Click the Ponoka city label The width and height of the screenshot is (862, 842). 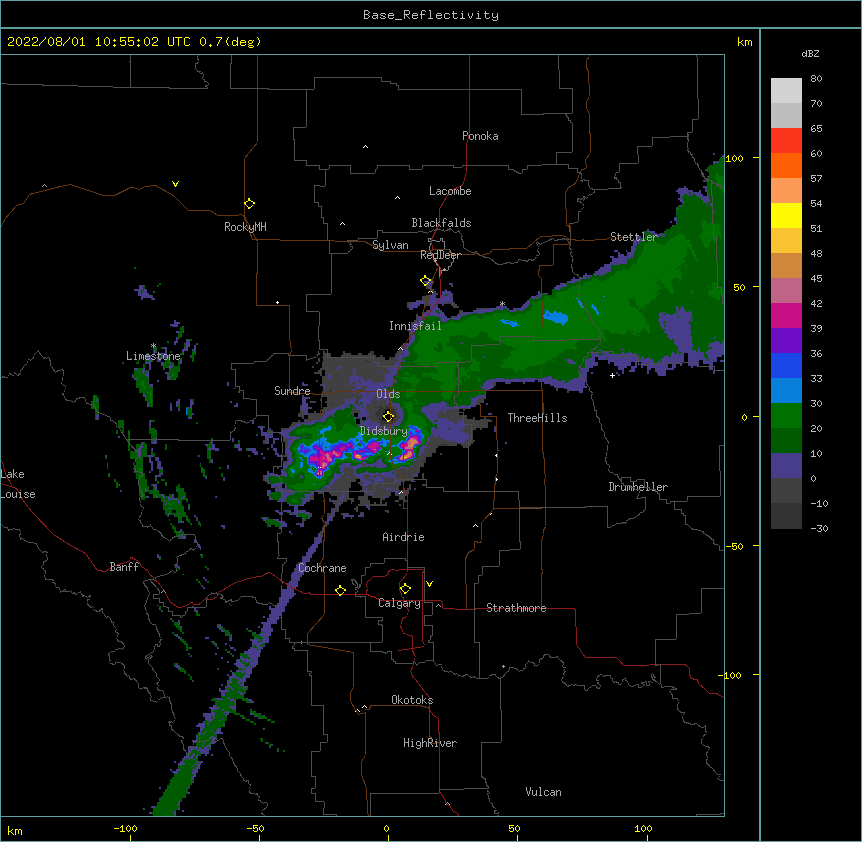pos(480,136)
